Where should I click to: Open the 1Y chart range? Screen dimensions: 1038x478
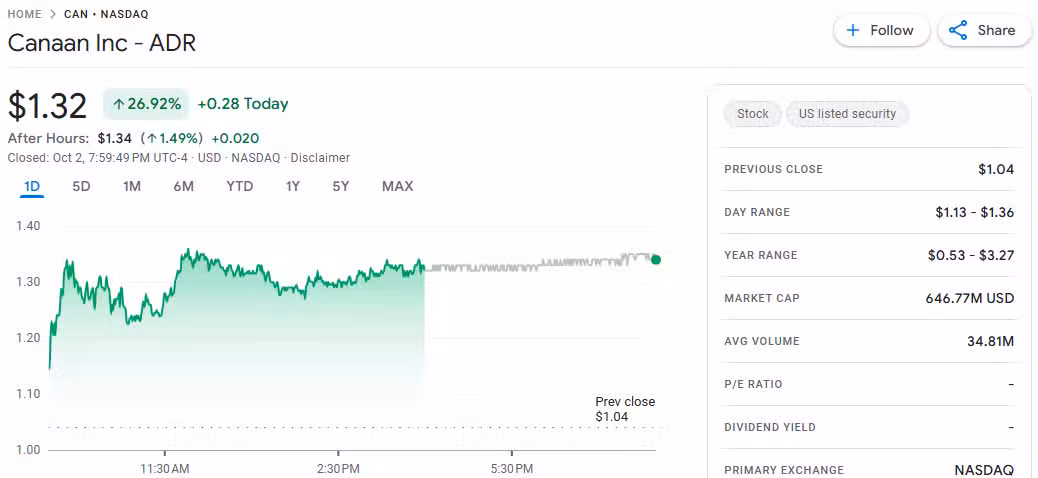[292, 186]
